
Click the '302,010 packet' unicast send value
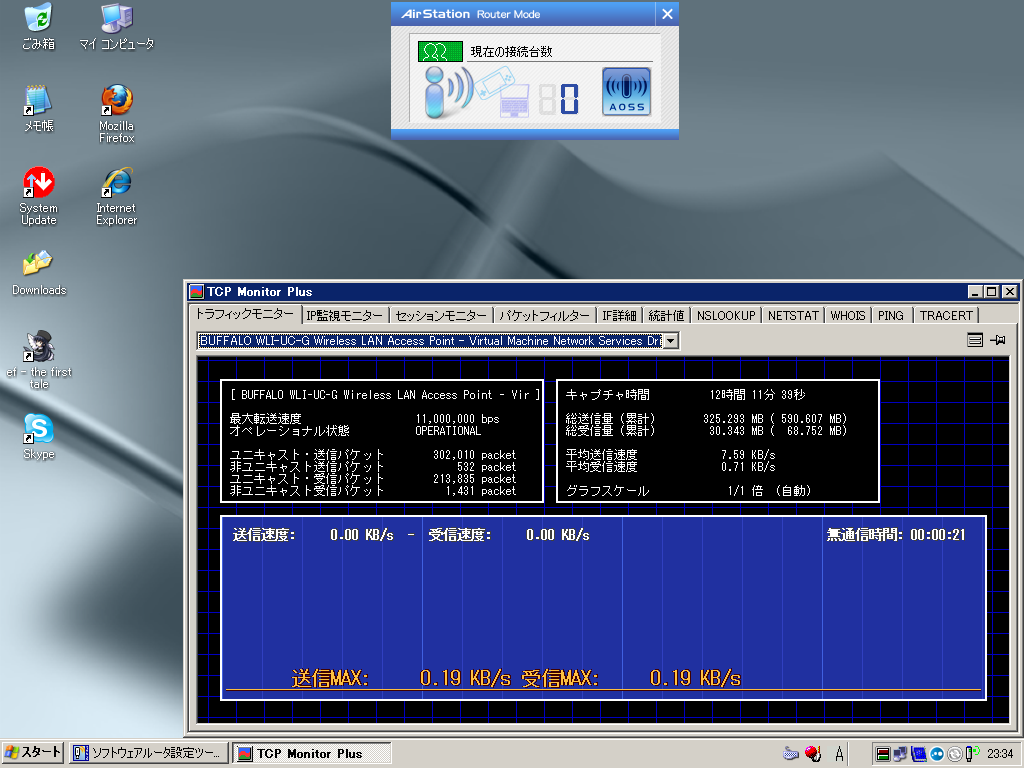click(x=474, y=455)
